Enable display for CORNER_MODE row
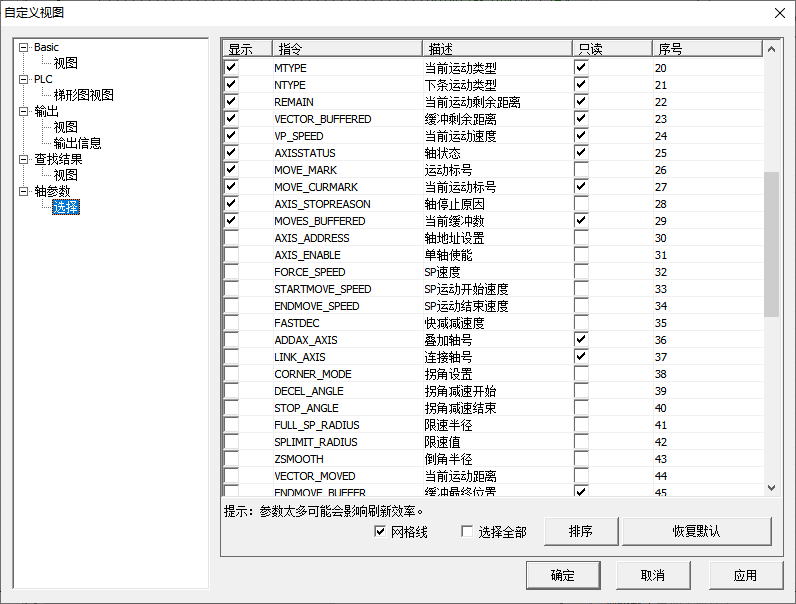 [x=231, y=374]
